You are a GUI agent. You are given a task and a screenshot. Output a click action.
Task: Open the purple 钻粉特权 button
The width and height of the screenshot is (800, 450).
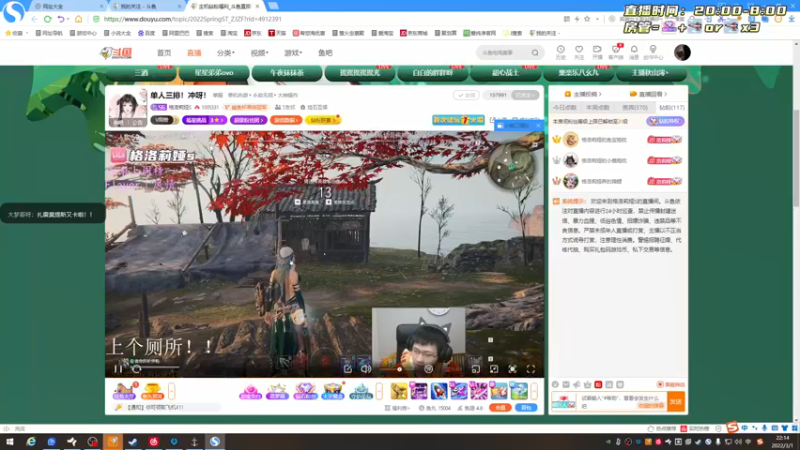665,121
